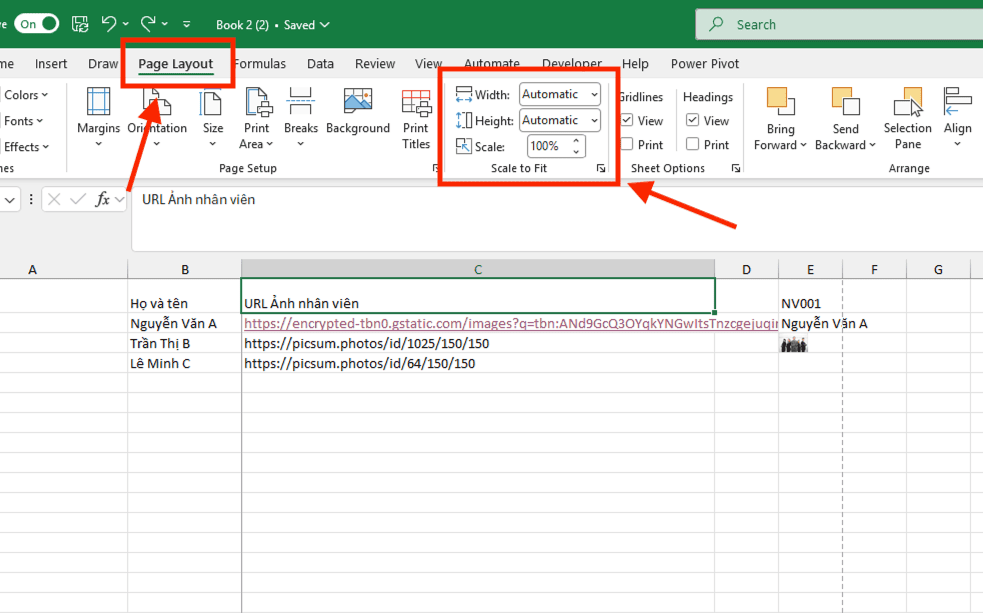Open the Review tab
Viewport: 983px width, 613px height.
375,64
